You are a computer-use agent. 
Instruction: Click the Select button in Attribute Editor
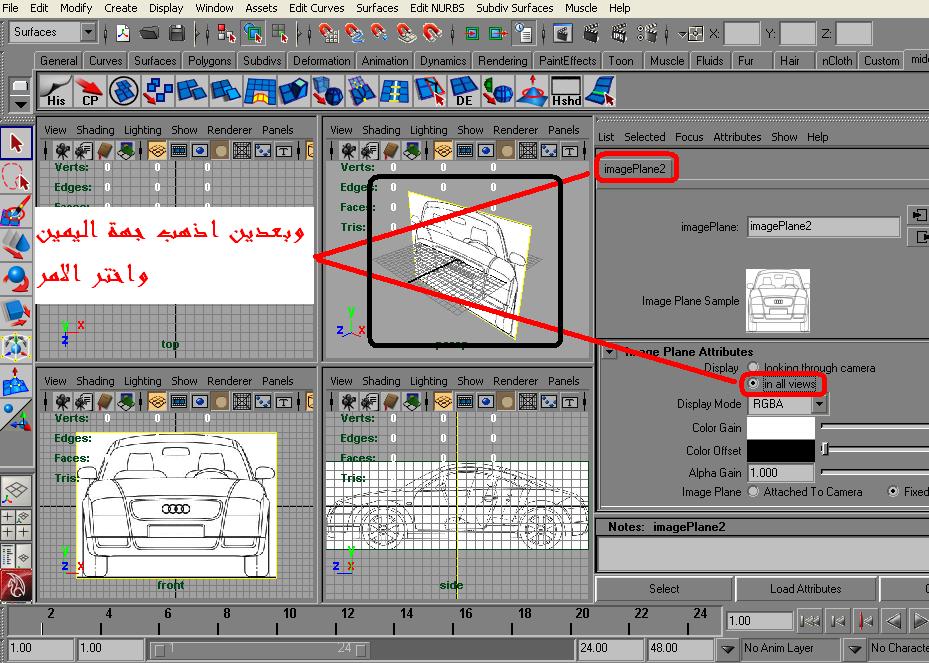664,589
